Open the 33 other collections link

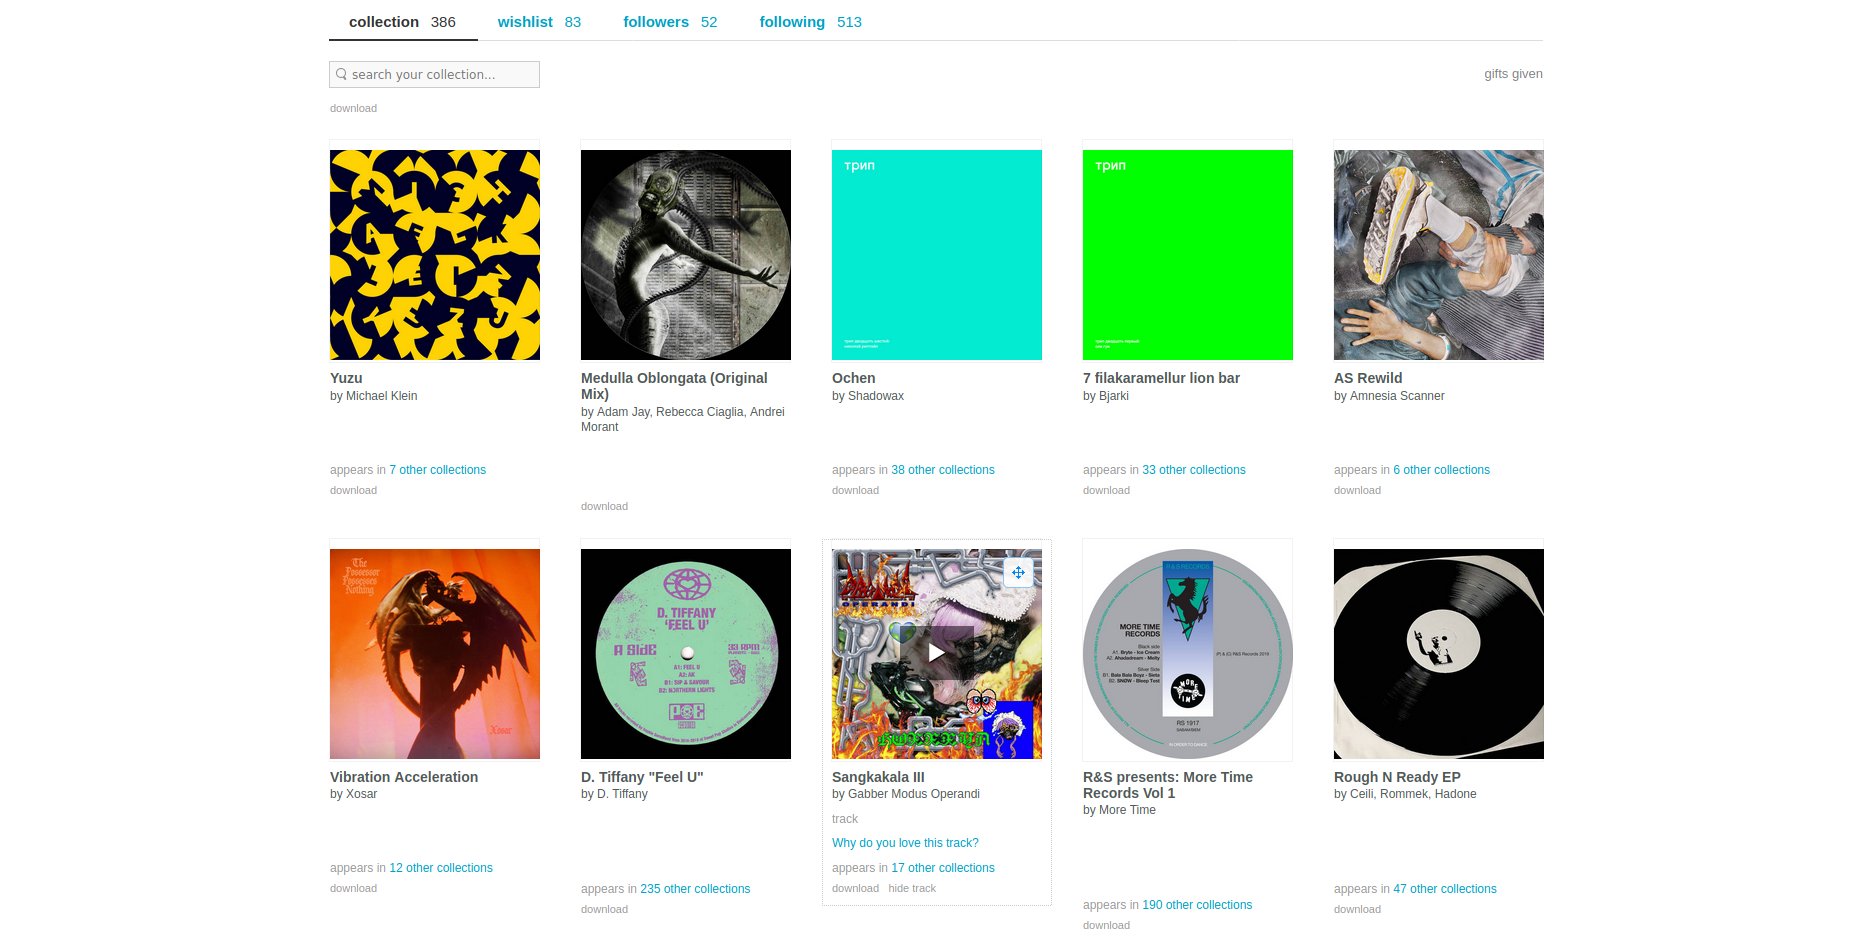(1194, 470)
